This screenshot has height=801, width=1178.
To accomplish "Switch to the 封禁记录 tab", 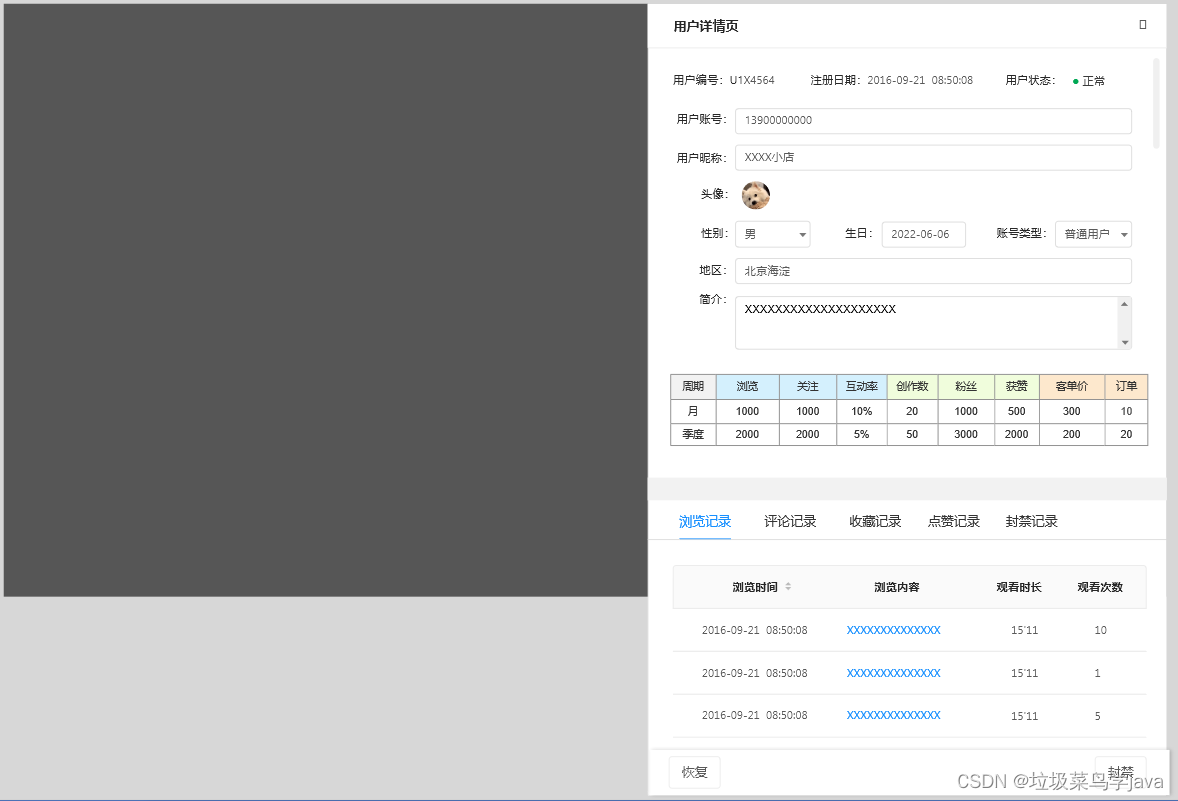I will (1032, 521).
